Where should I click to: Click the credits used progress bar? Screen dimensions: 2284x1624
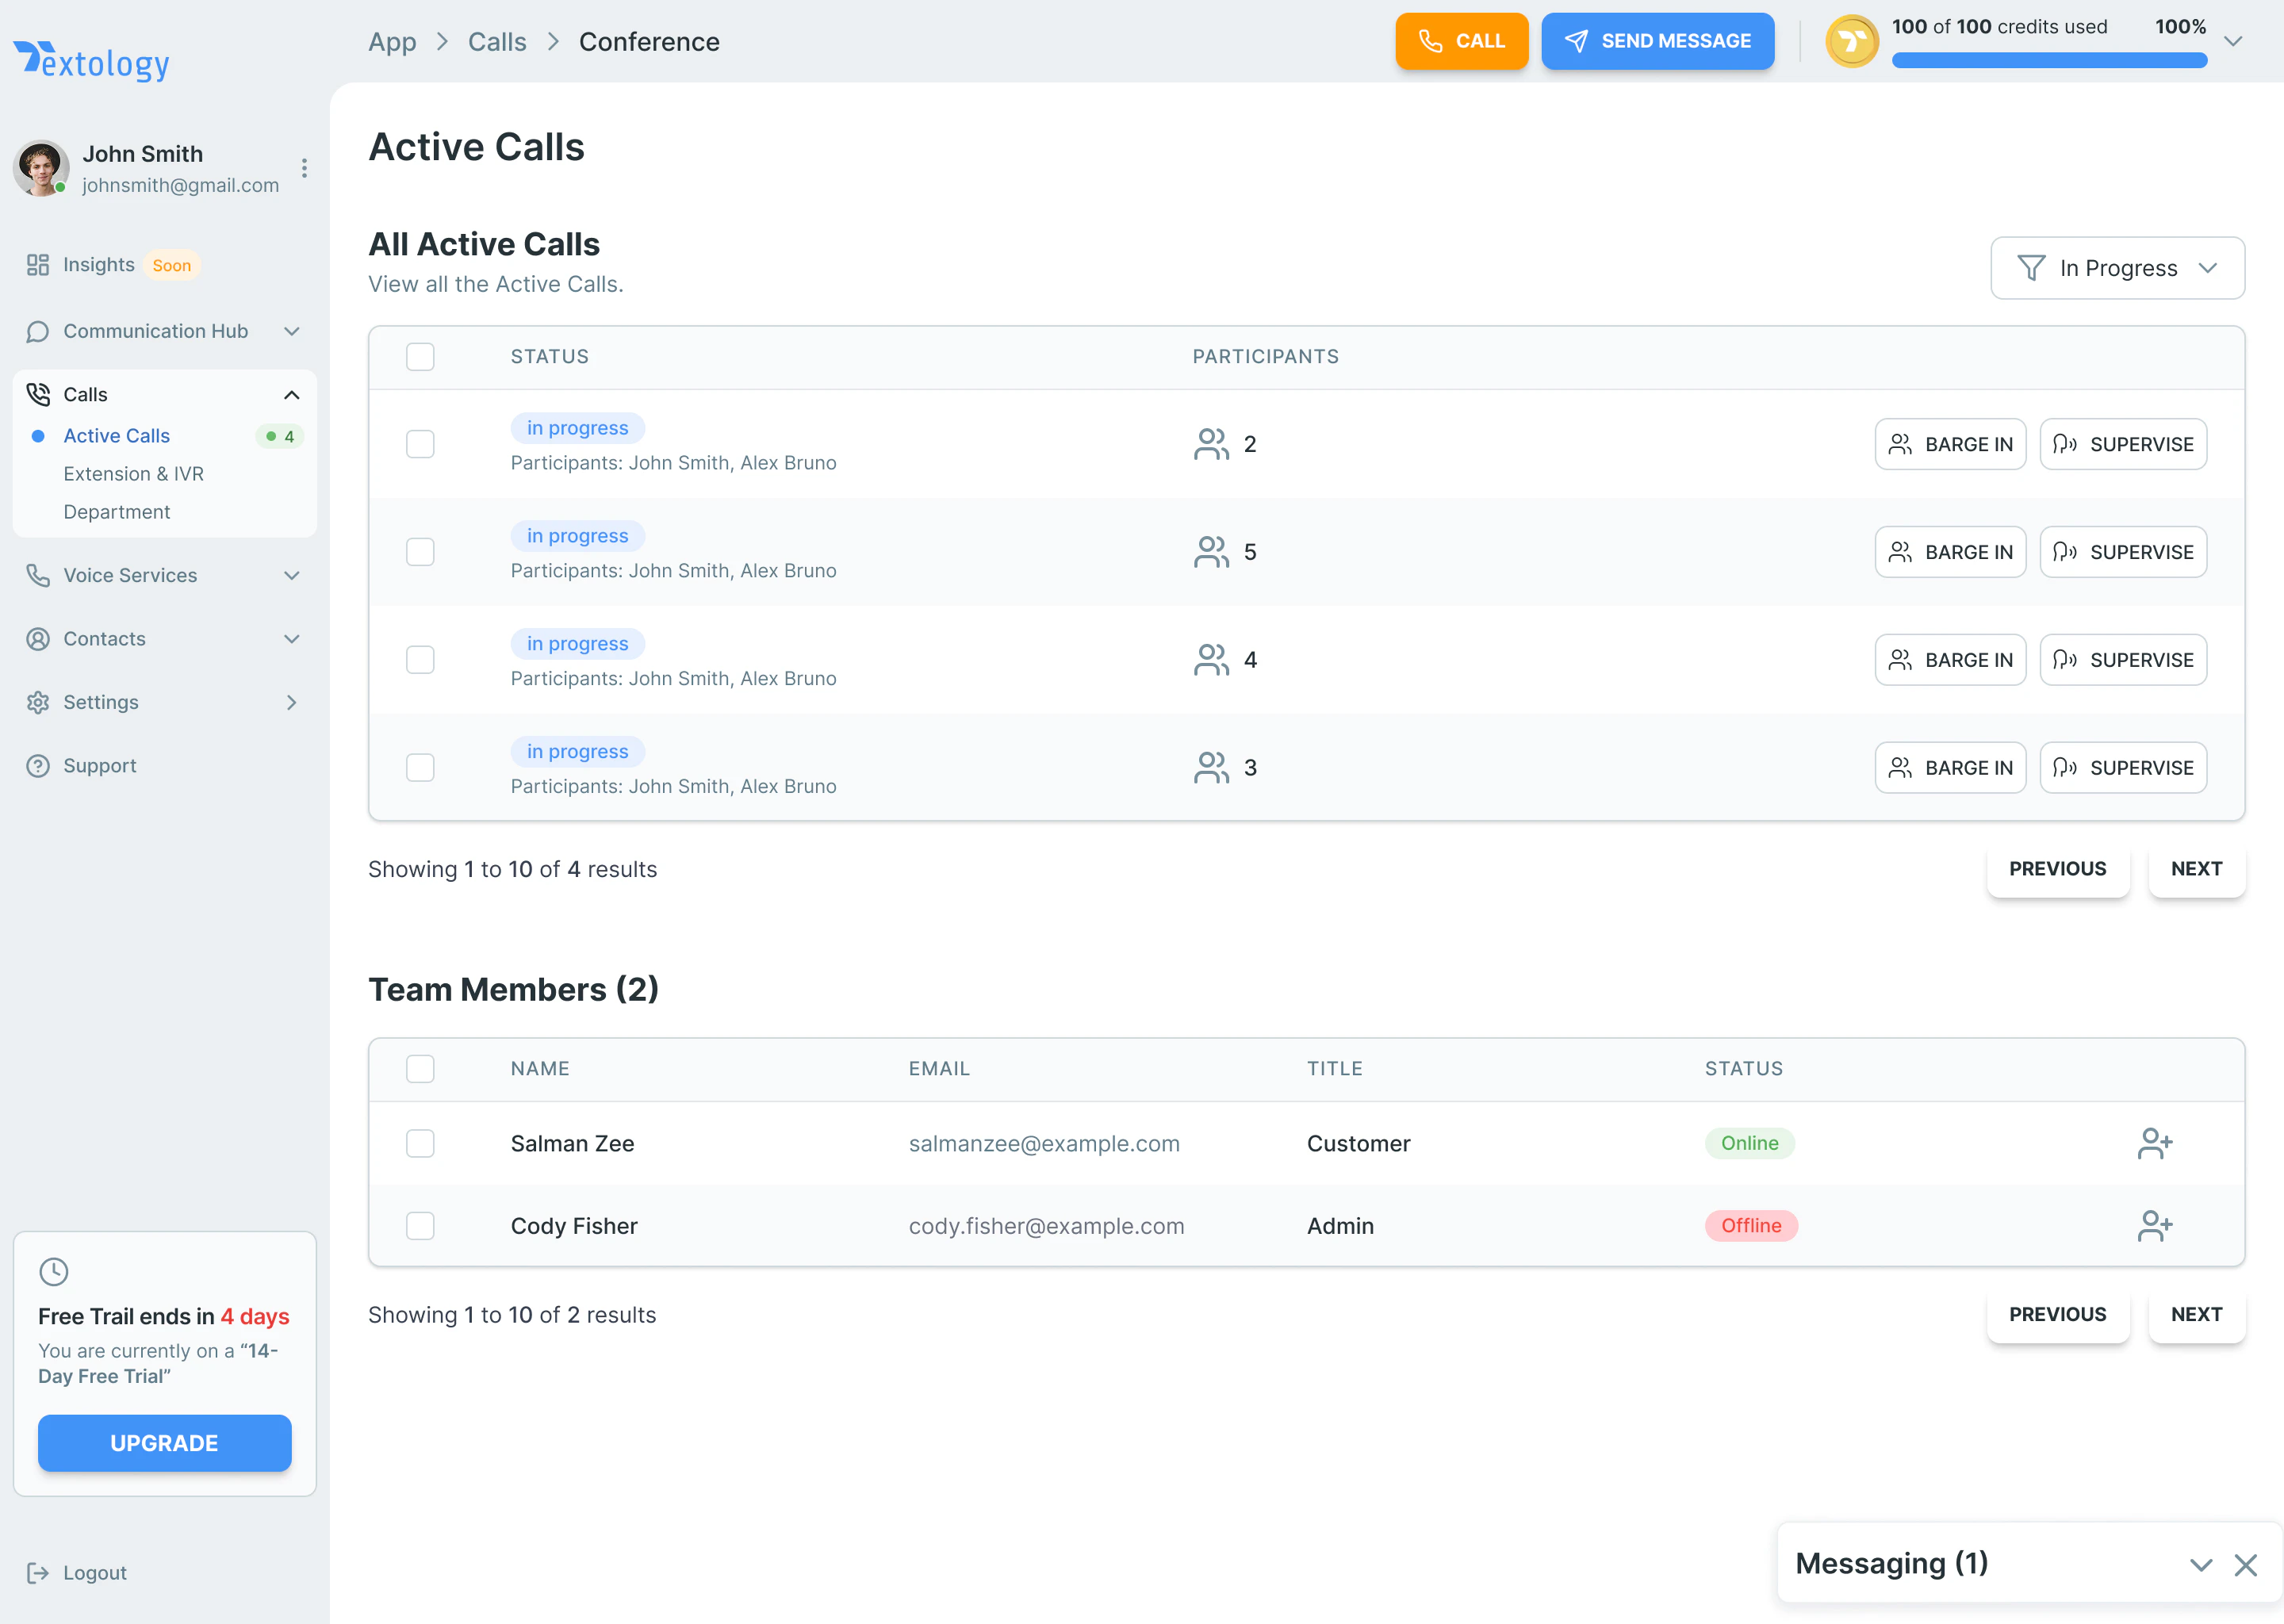click(x=2049, y=60)
